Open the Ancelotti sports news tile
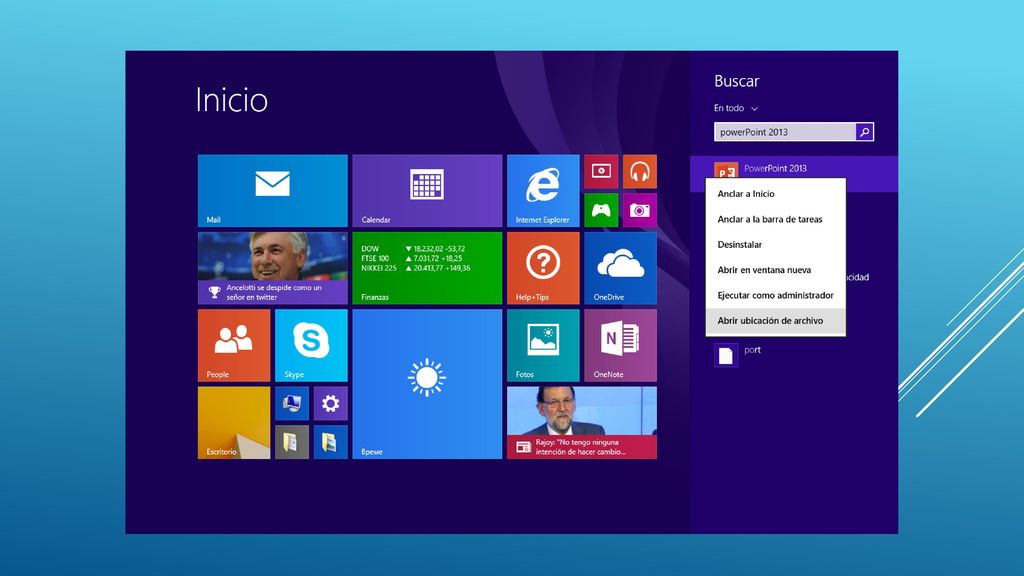Image resolution: width=1024 pixels, height=576 pixels. click(272, 268)
